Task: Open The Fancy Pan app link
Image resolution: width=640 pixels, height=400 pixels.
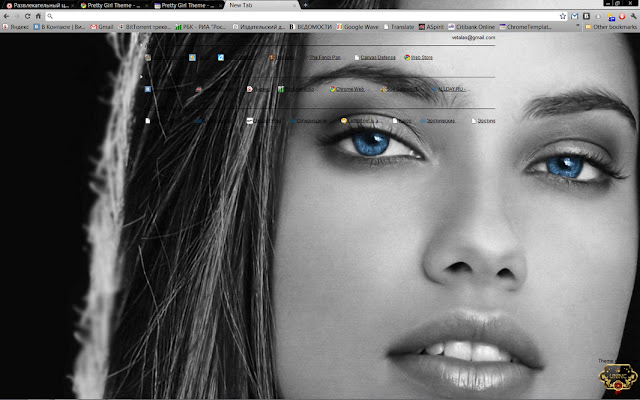Action: 325,58
